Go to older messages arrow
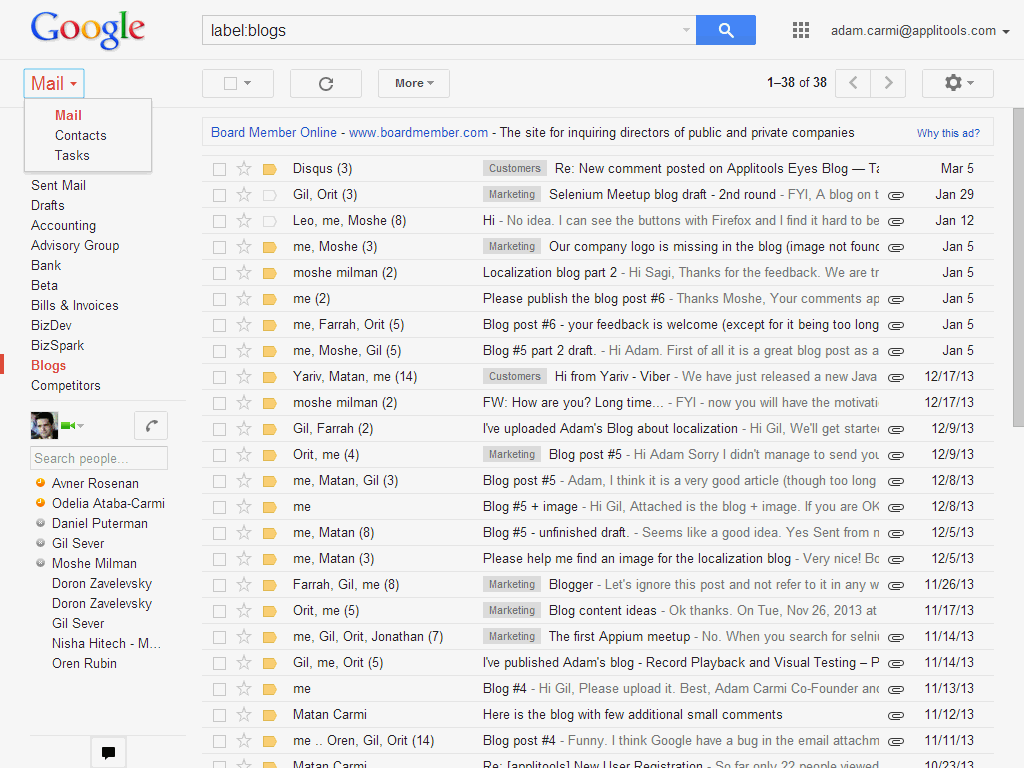1024x768 pixels. pos(888,83)
